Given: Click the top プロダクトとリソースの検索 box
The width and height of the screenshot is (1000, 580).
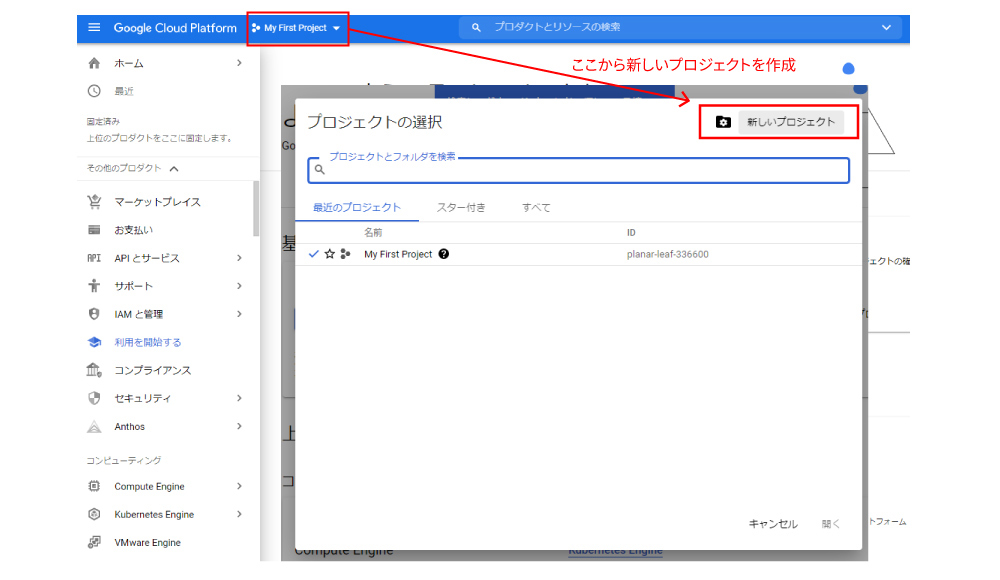Looking at the screenshot, I should 680,27.
